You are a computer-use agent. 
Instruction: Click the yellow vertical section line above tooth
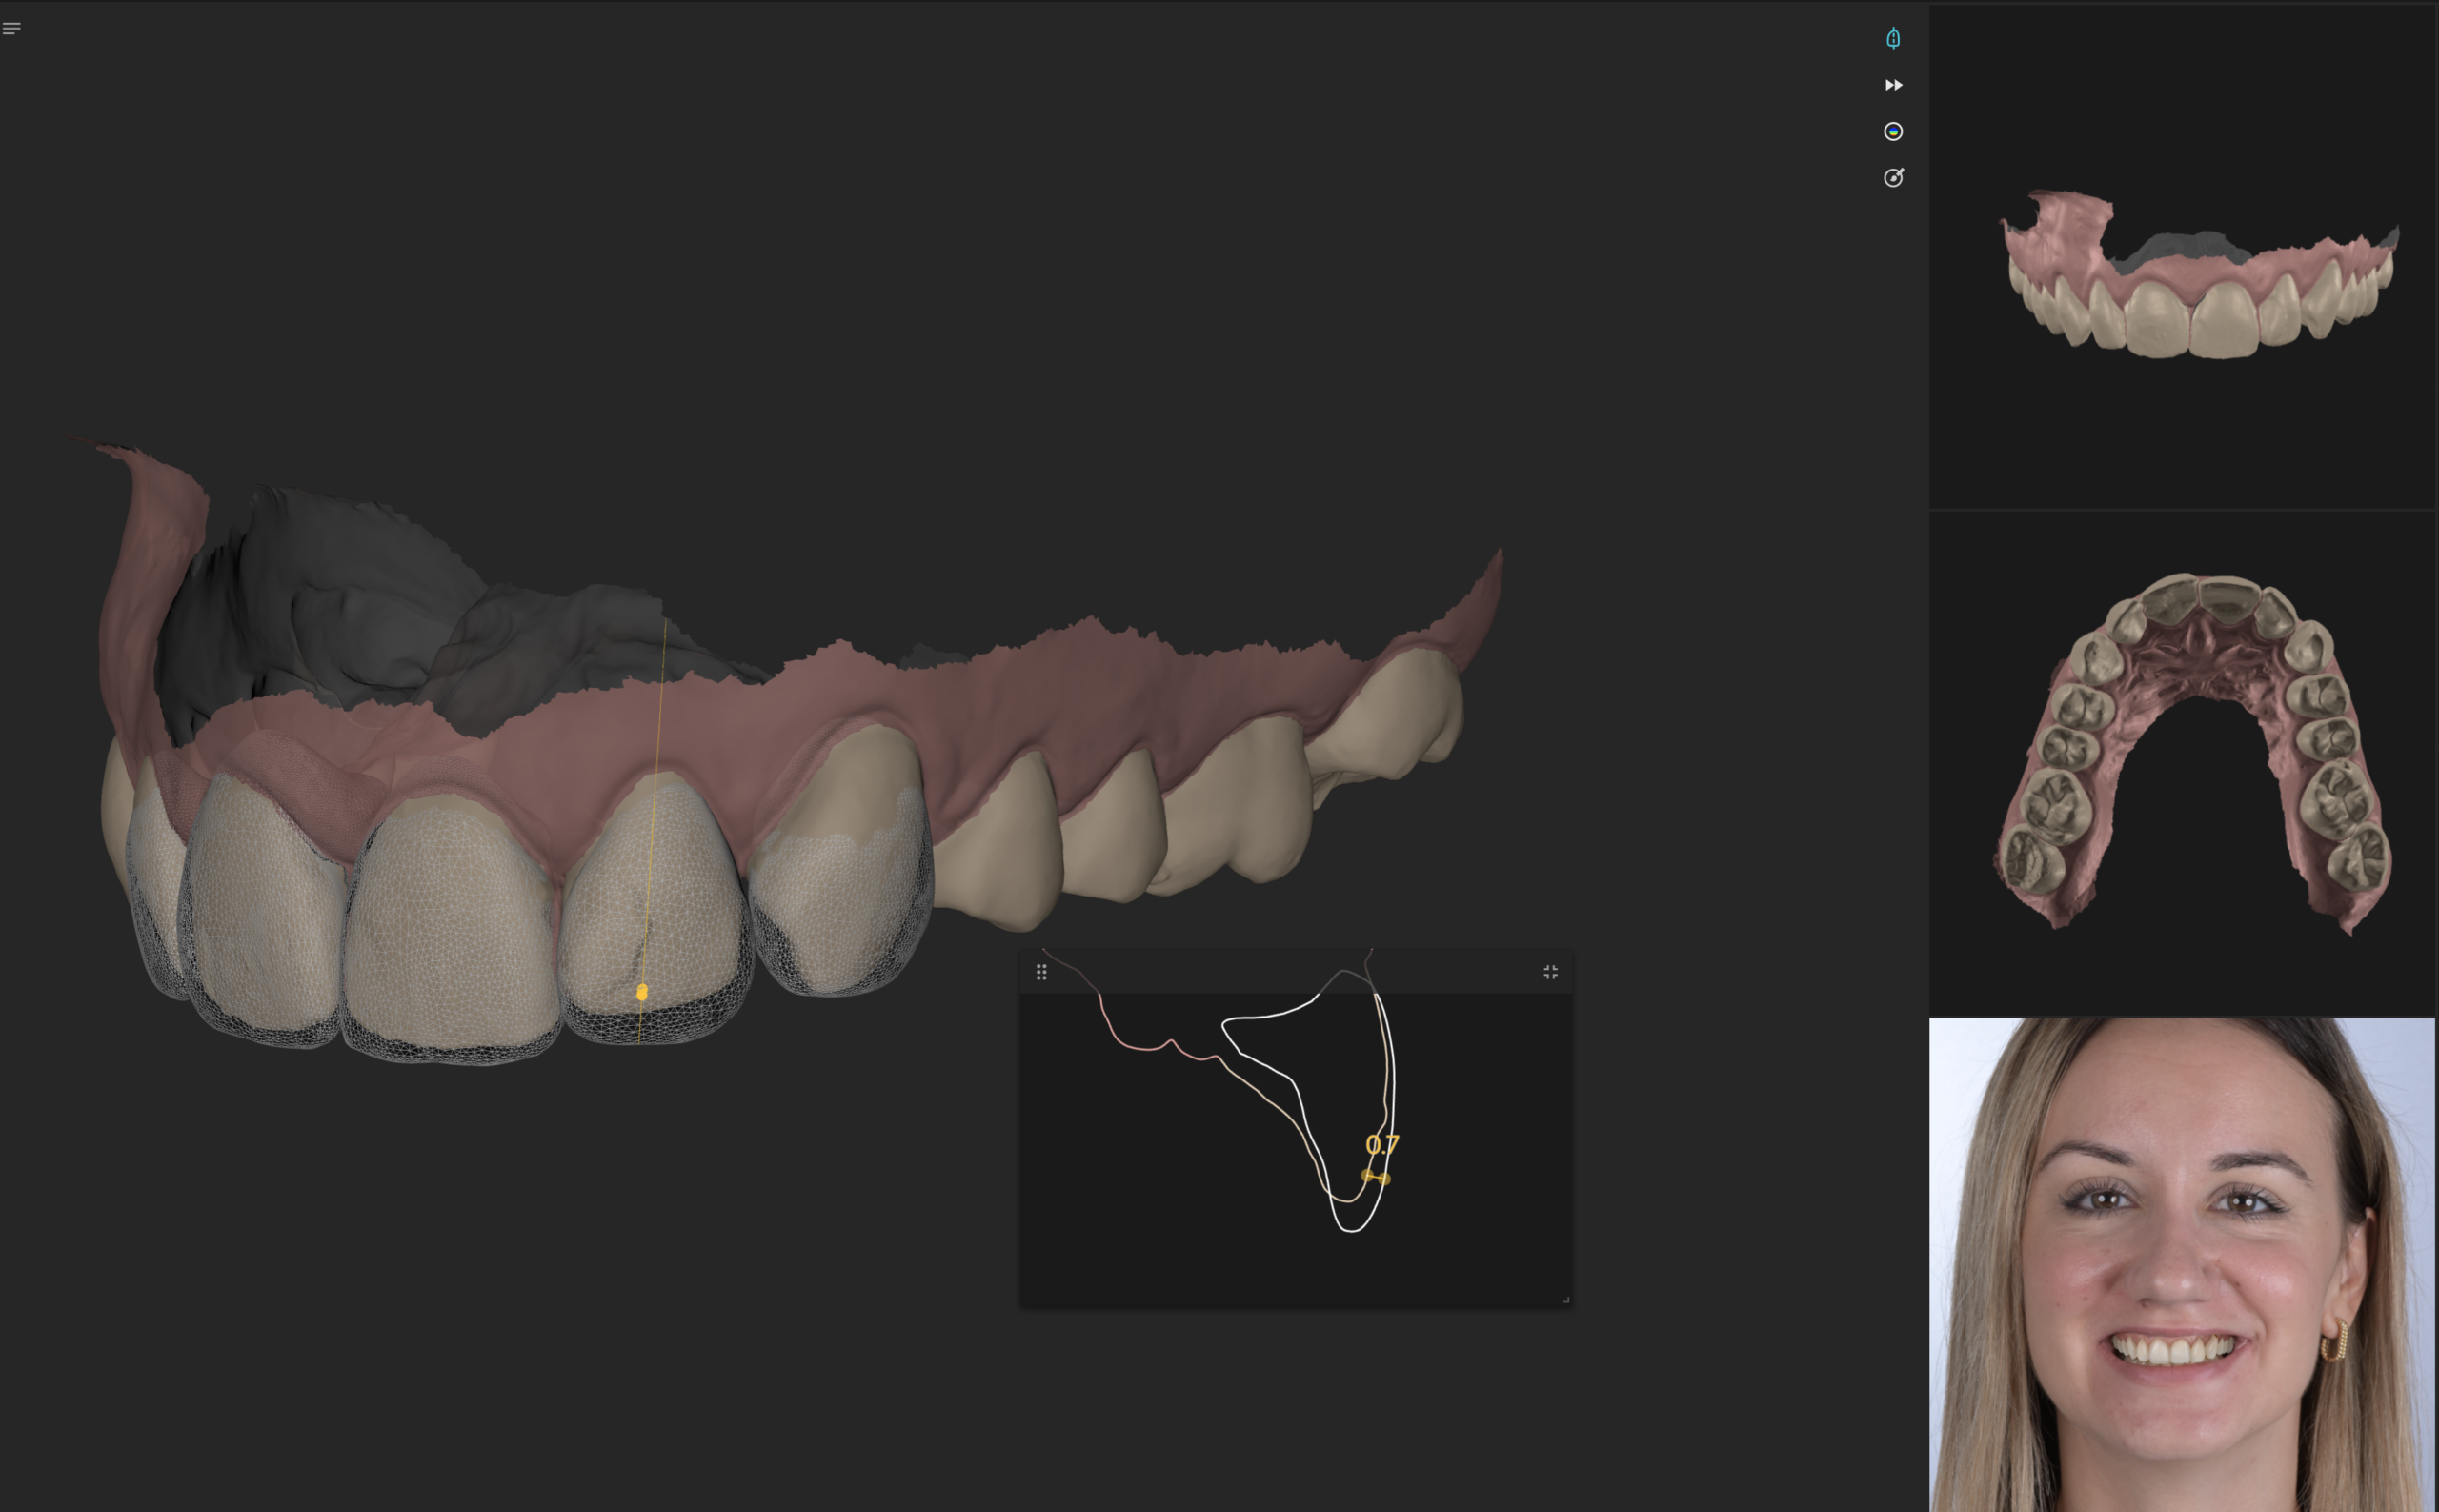(661, 700)
